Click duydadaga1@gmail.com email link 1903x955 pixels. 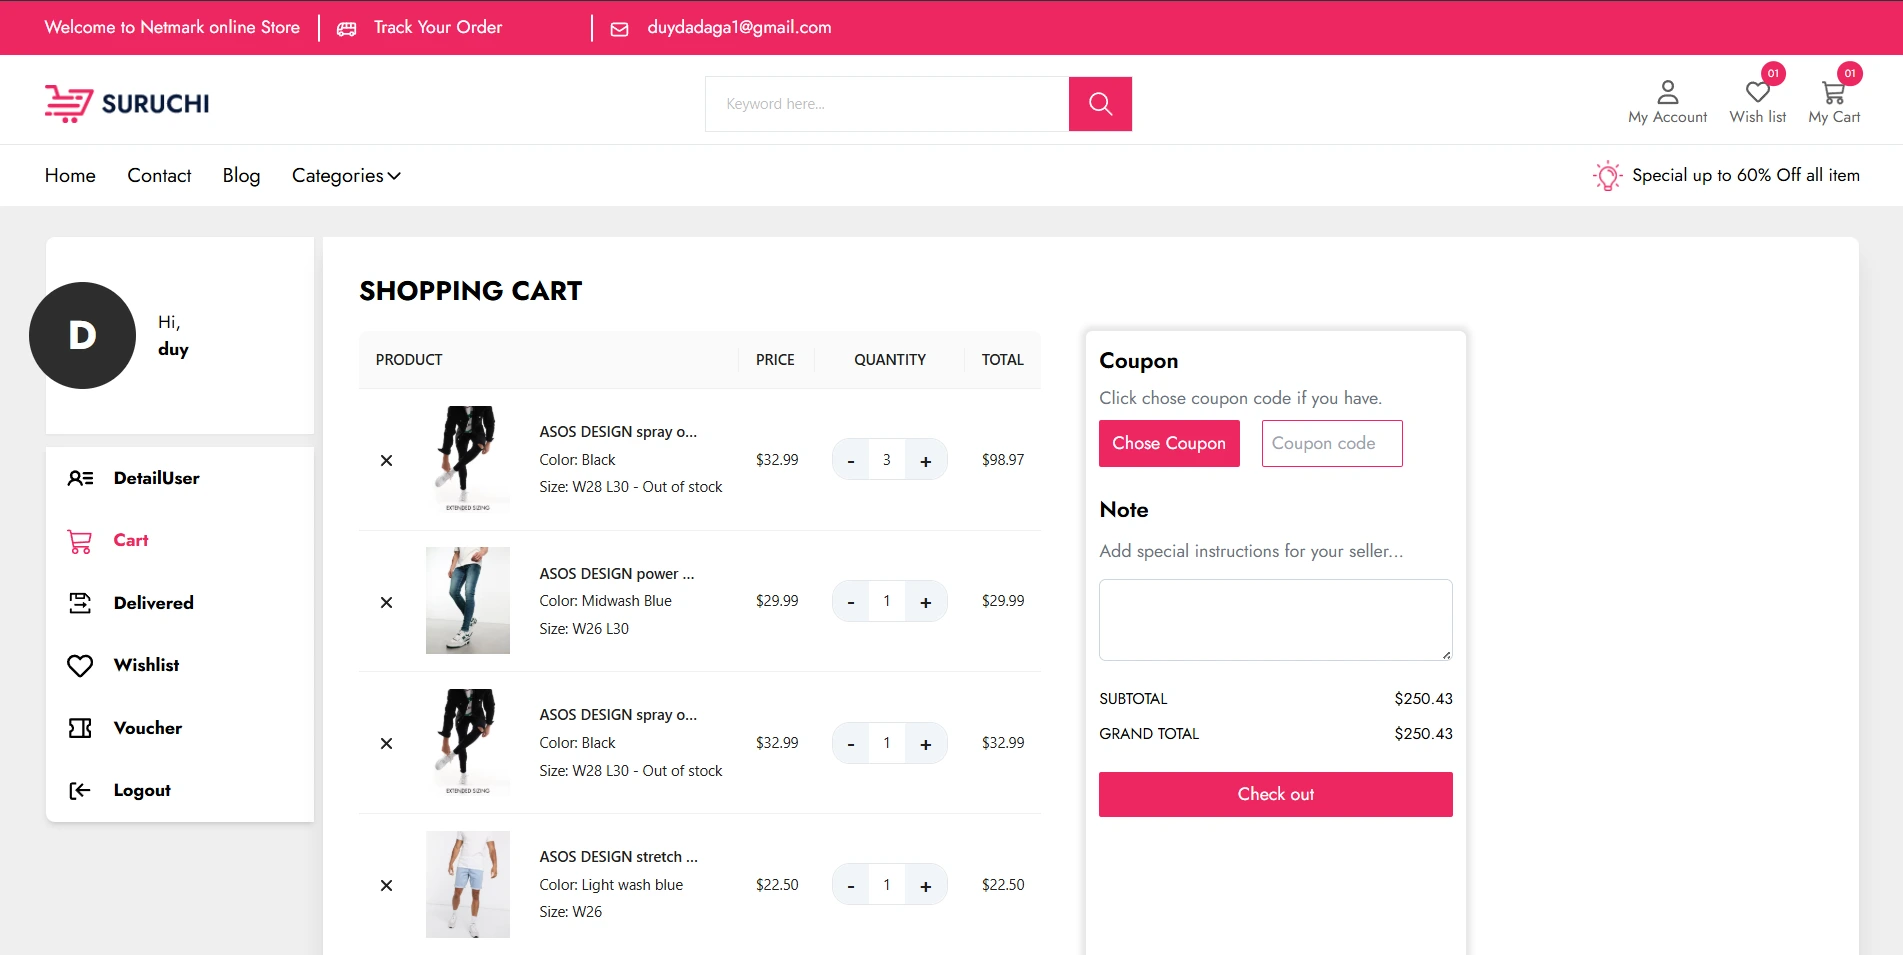coord(739,28)
